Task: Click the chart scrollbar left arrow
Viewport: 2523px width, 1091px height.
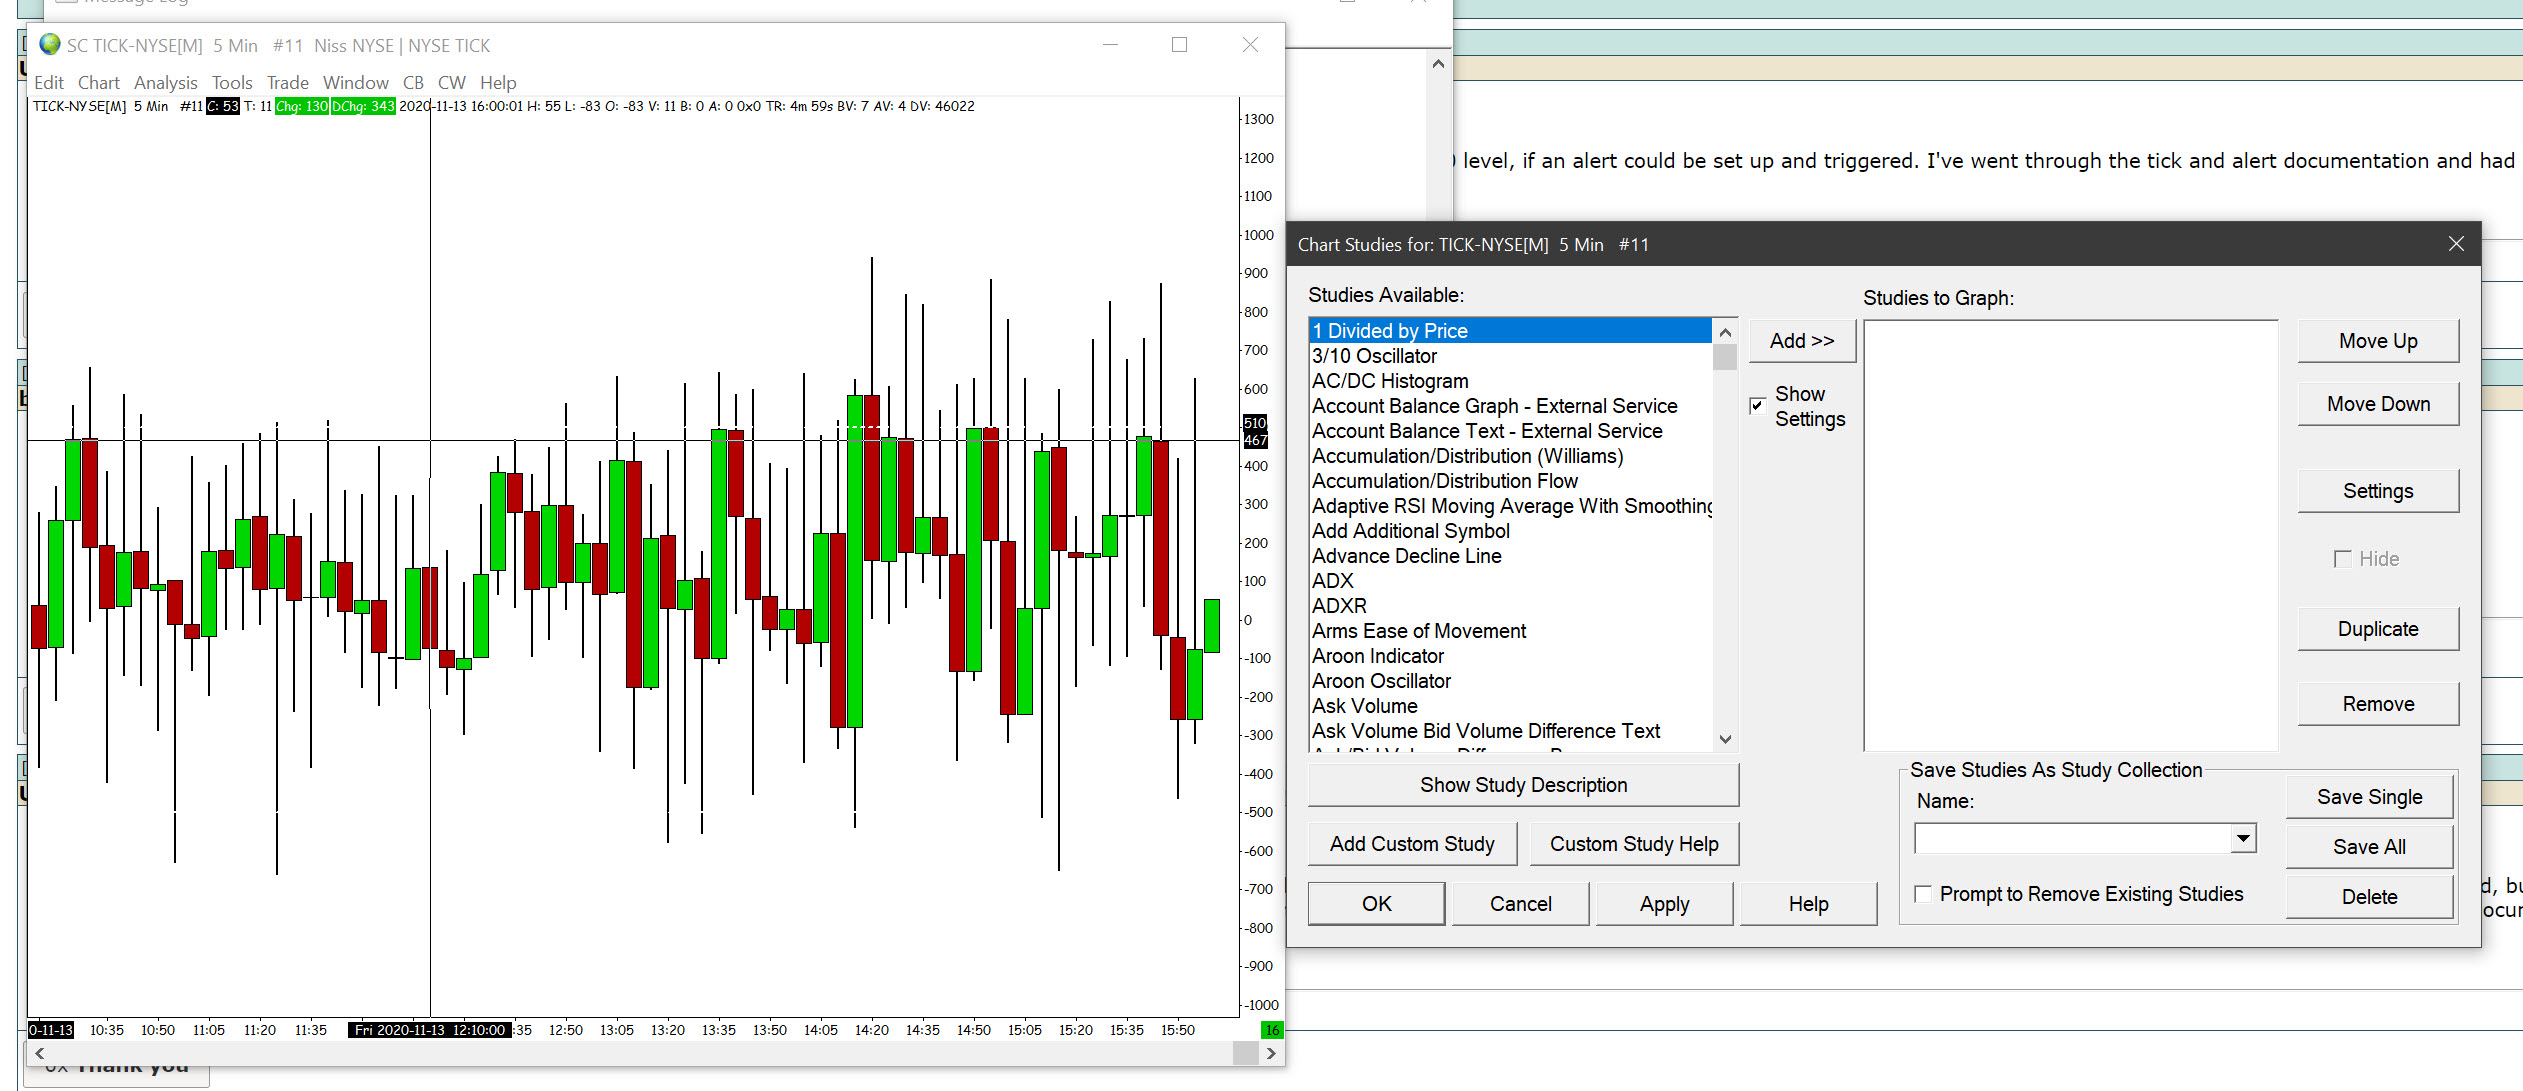Action: [40, 1053]
